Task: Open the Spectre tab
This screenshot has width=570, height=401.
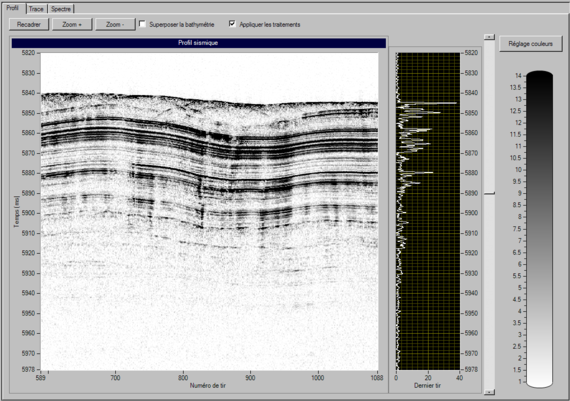Action: [61, 9]
